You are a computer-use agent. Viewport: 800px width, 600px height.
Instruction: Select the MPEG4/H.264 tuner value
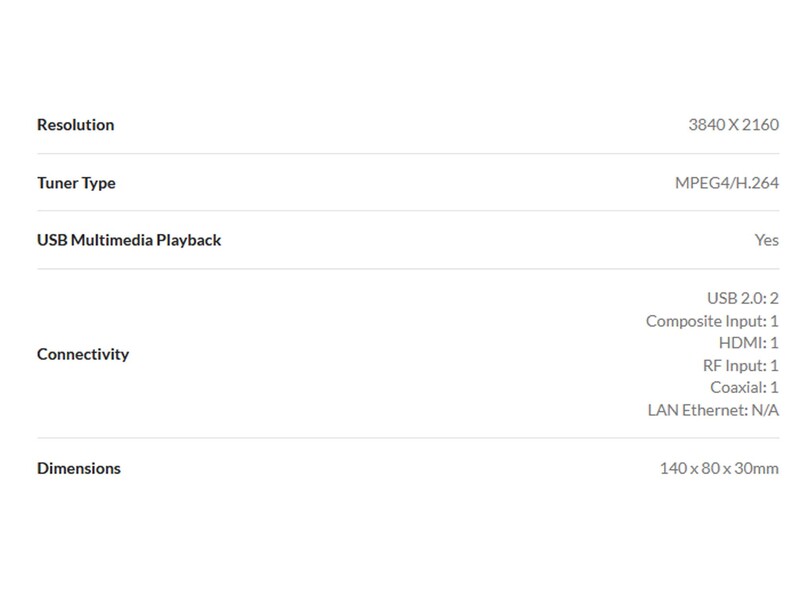[x=727, y=183]
